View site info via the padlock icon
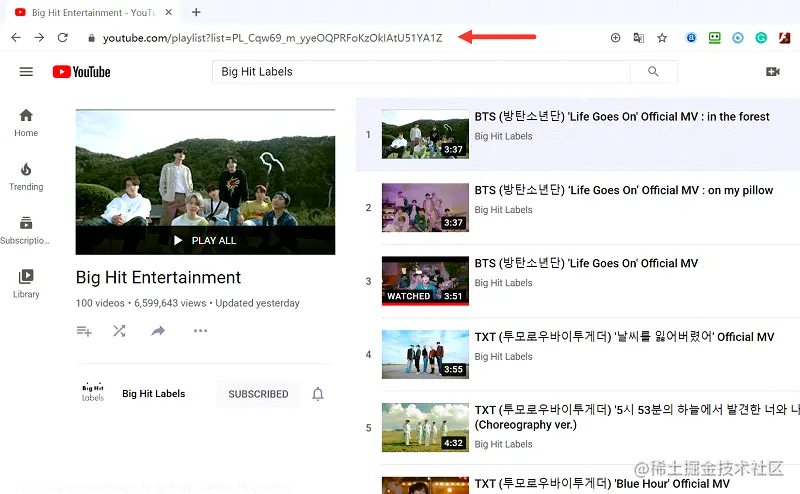The image size is (800, 494). click(x=91, y=38)
